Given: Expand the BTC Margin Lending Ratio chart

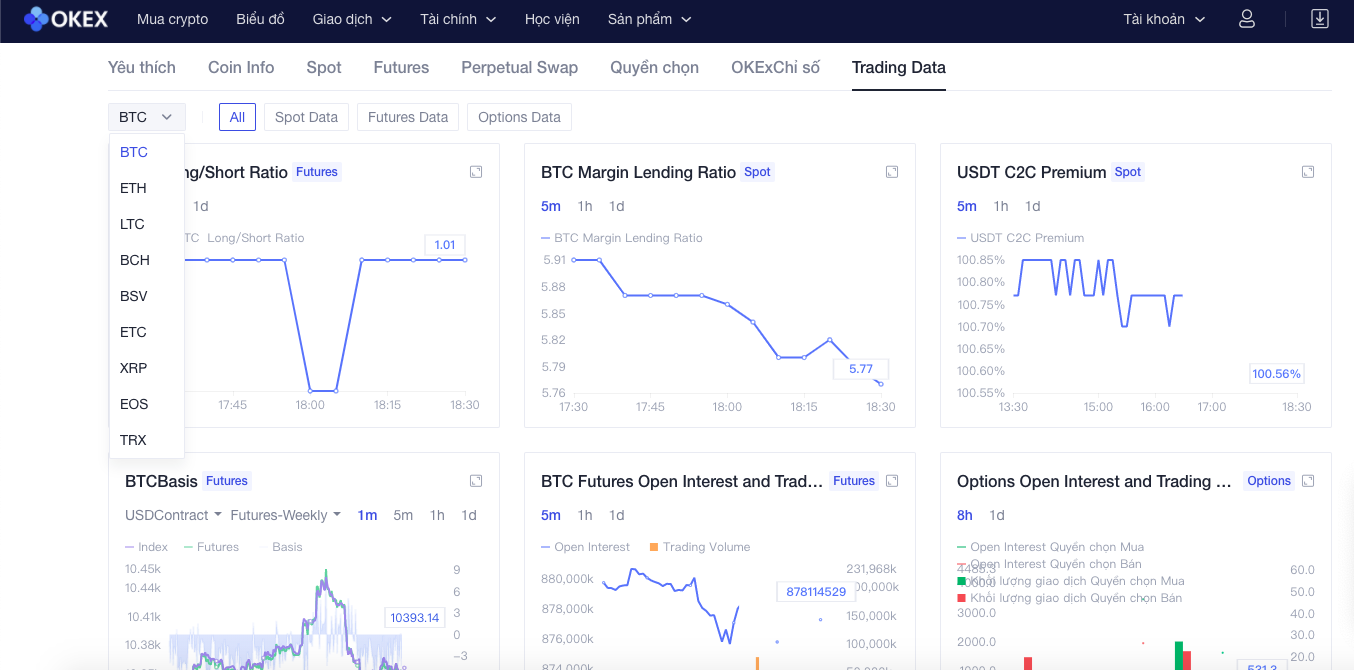Looking at the screenshot, I should (x=892, y=172).
